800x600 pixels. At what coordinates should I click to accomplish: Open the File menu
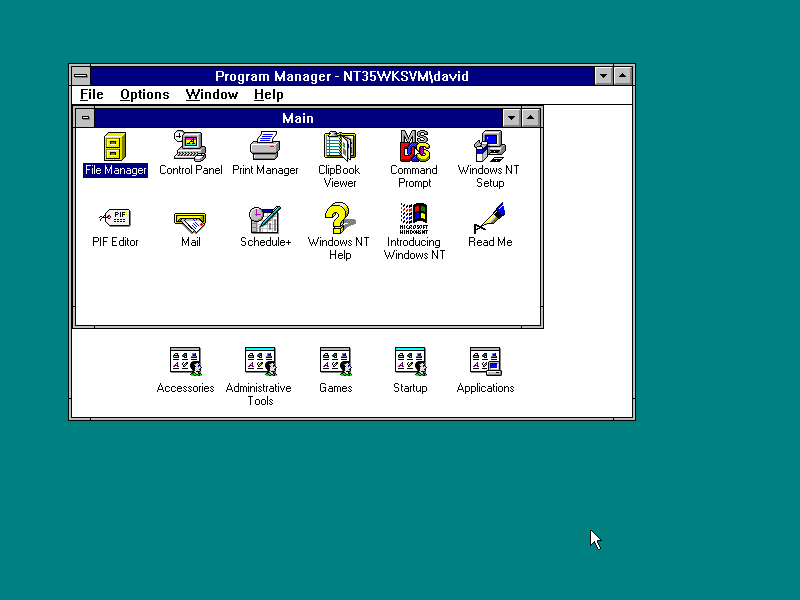pyautogui.click(x=92, y=95)
